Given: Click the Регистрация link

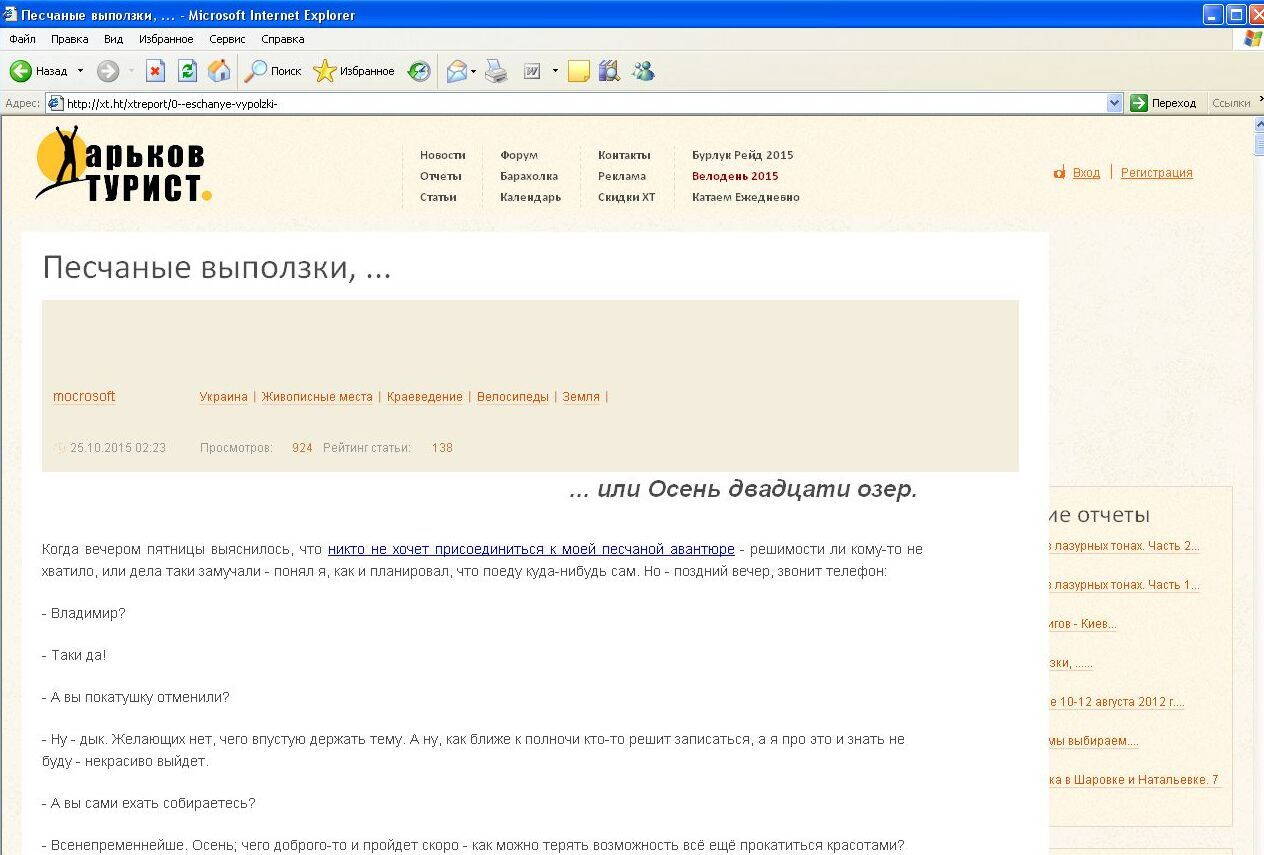Looking at the screenshot, I should pos(1156,173).
